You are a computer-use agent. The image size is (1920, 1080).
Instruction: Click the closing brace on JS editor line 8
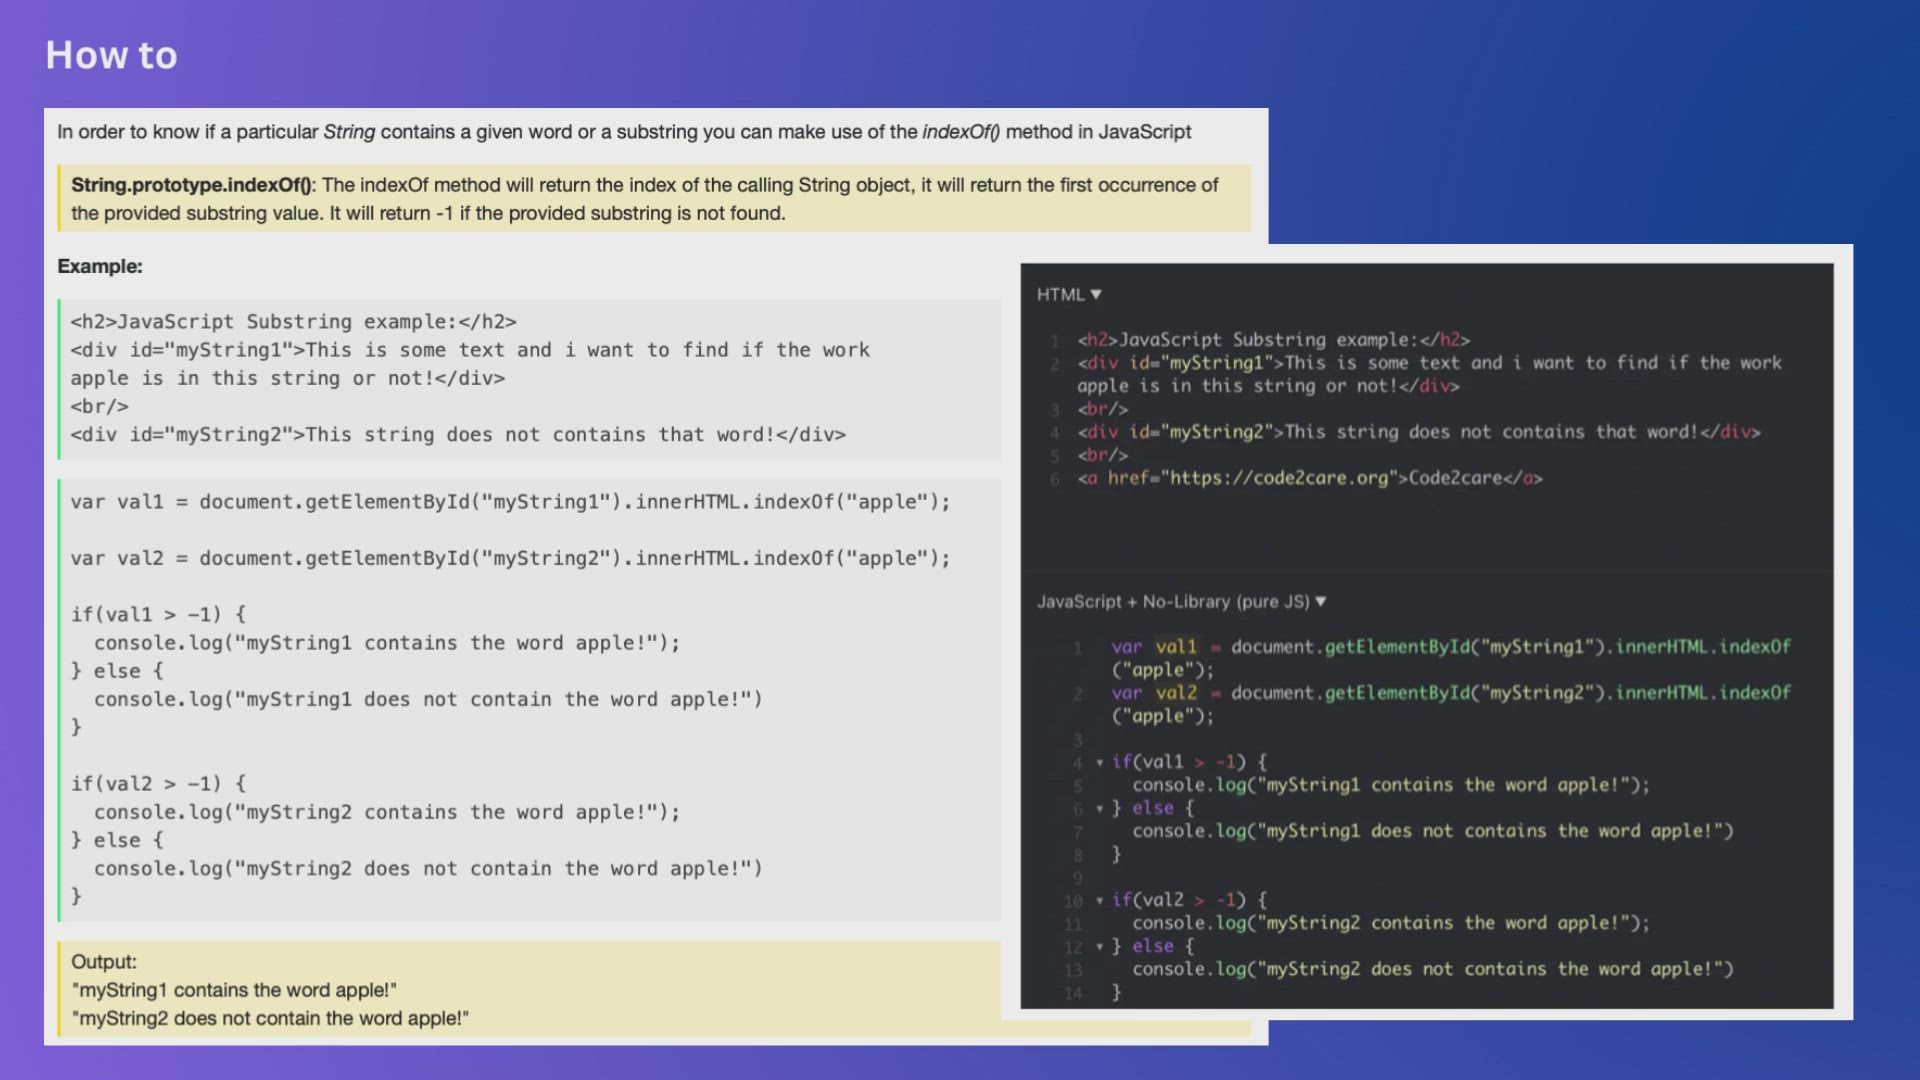(x=1116, y=854)
